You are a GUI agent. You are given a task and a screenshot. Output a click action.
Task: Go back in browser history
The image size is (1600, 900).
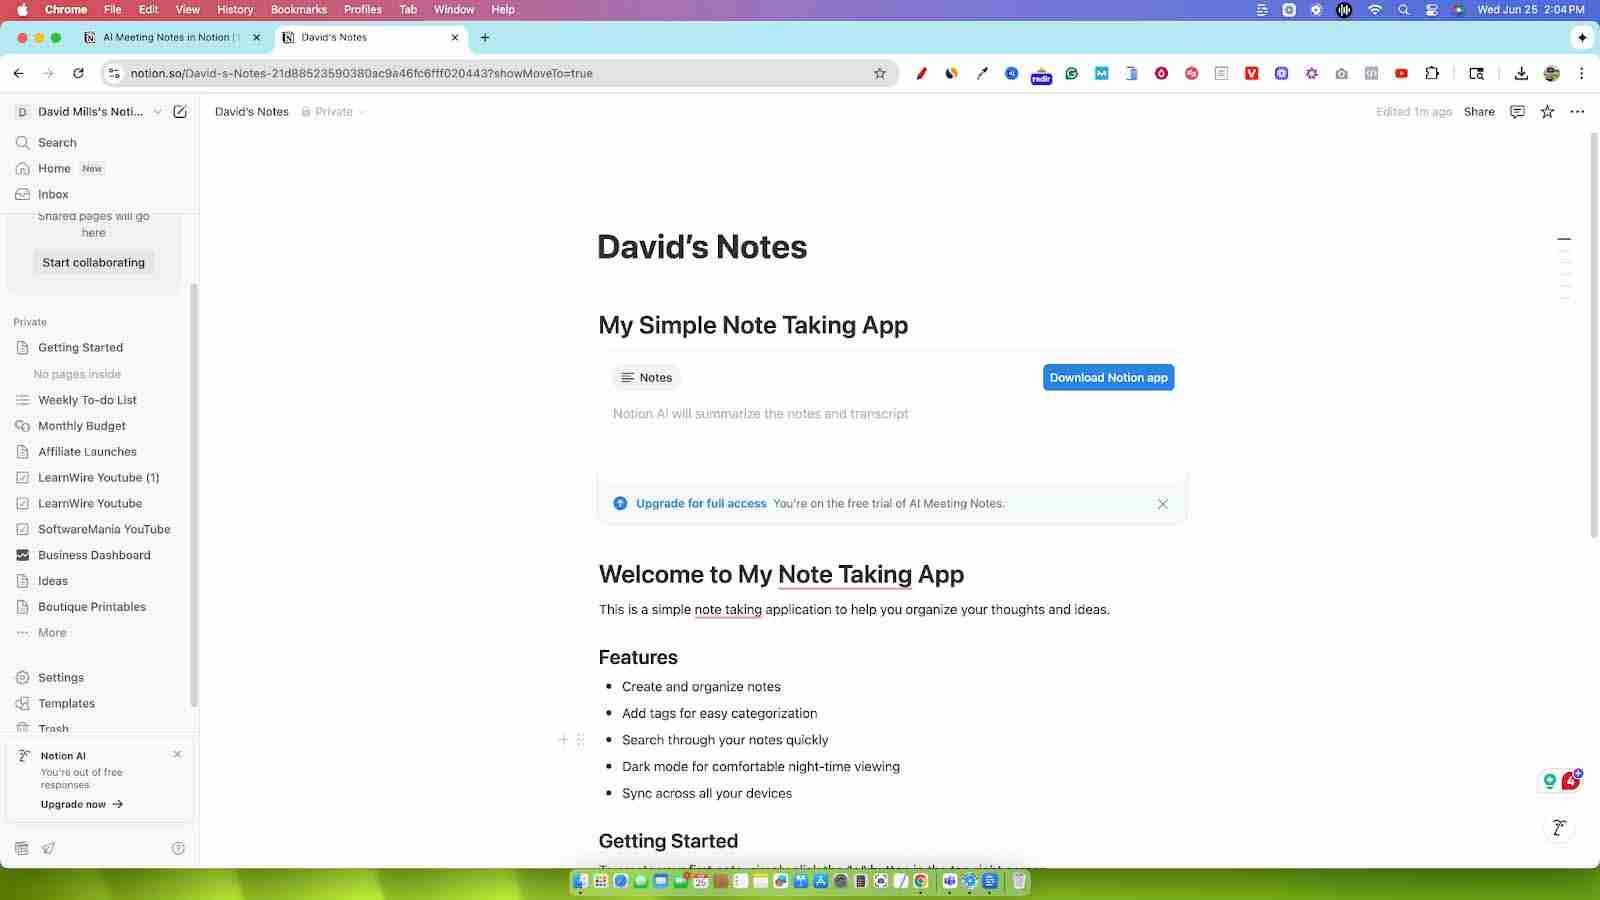(18, 73)
